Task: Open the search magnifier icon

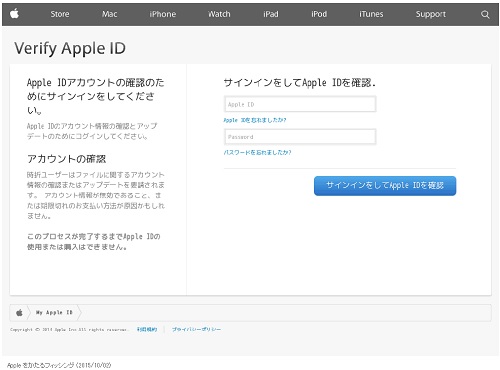Action: [485, 14]
